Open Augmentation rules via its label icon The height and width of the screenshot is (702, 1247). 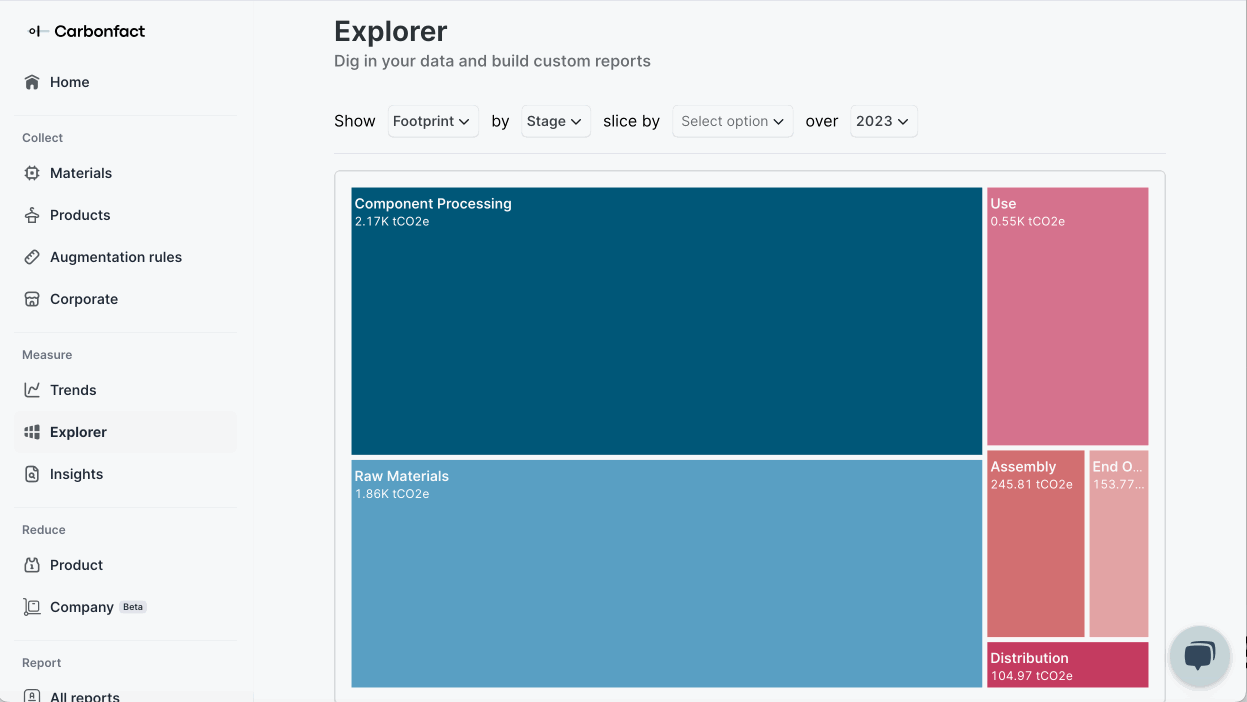pyautogui.click(x=30, y=257)
